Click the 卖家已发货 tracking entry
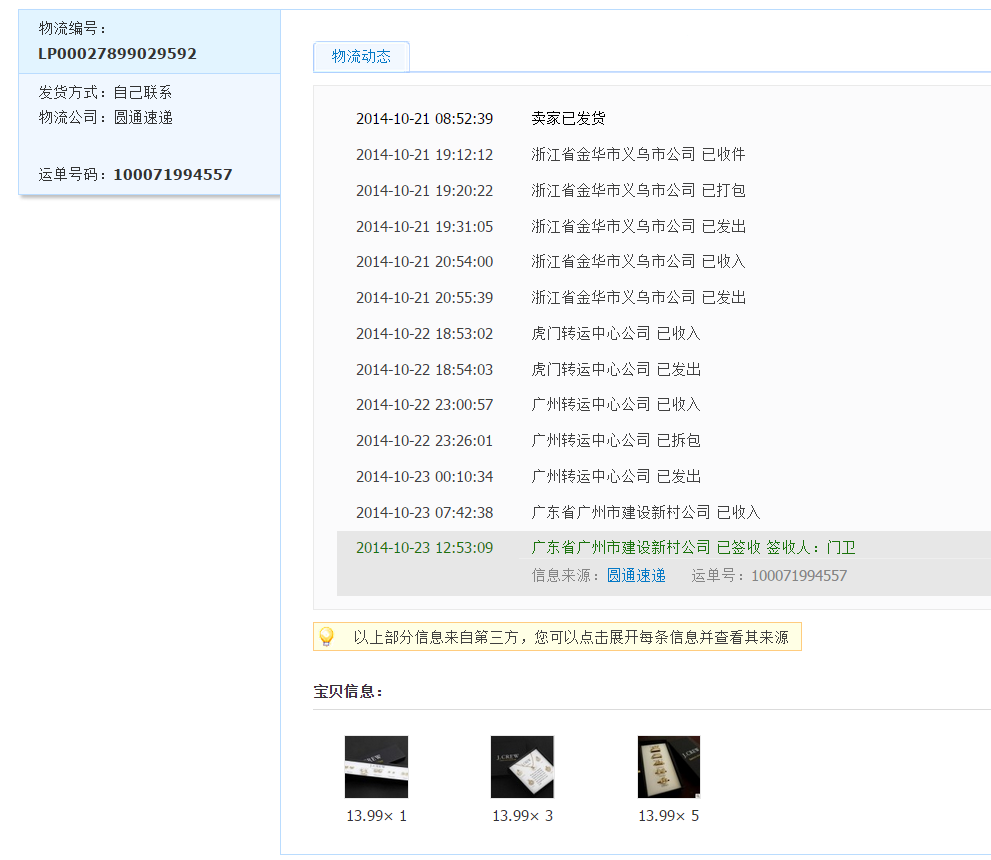Viewport: 991px width, 860px height. tap(568, 119)
